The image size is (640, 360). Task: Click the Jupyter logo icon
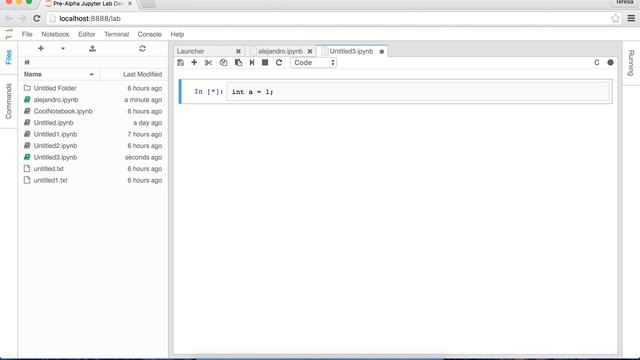pyautogui.click(x=9, y=34)
